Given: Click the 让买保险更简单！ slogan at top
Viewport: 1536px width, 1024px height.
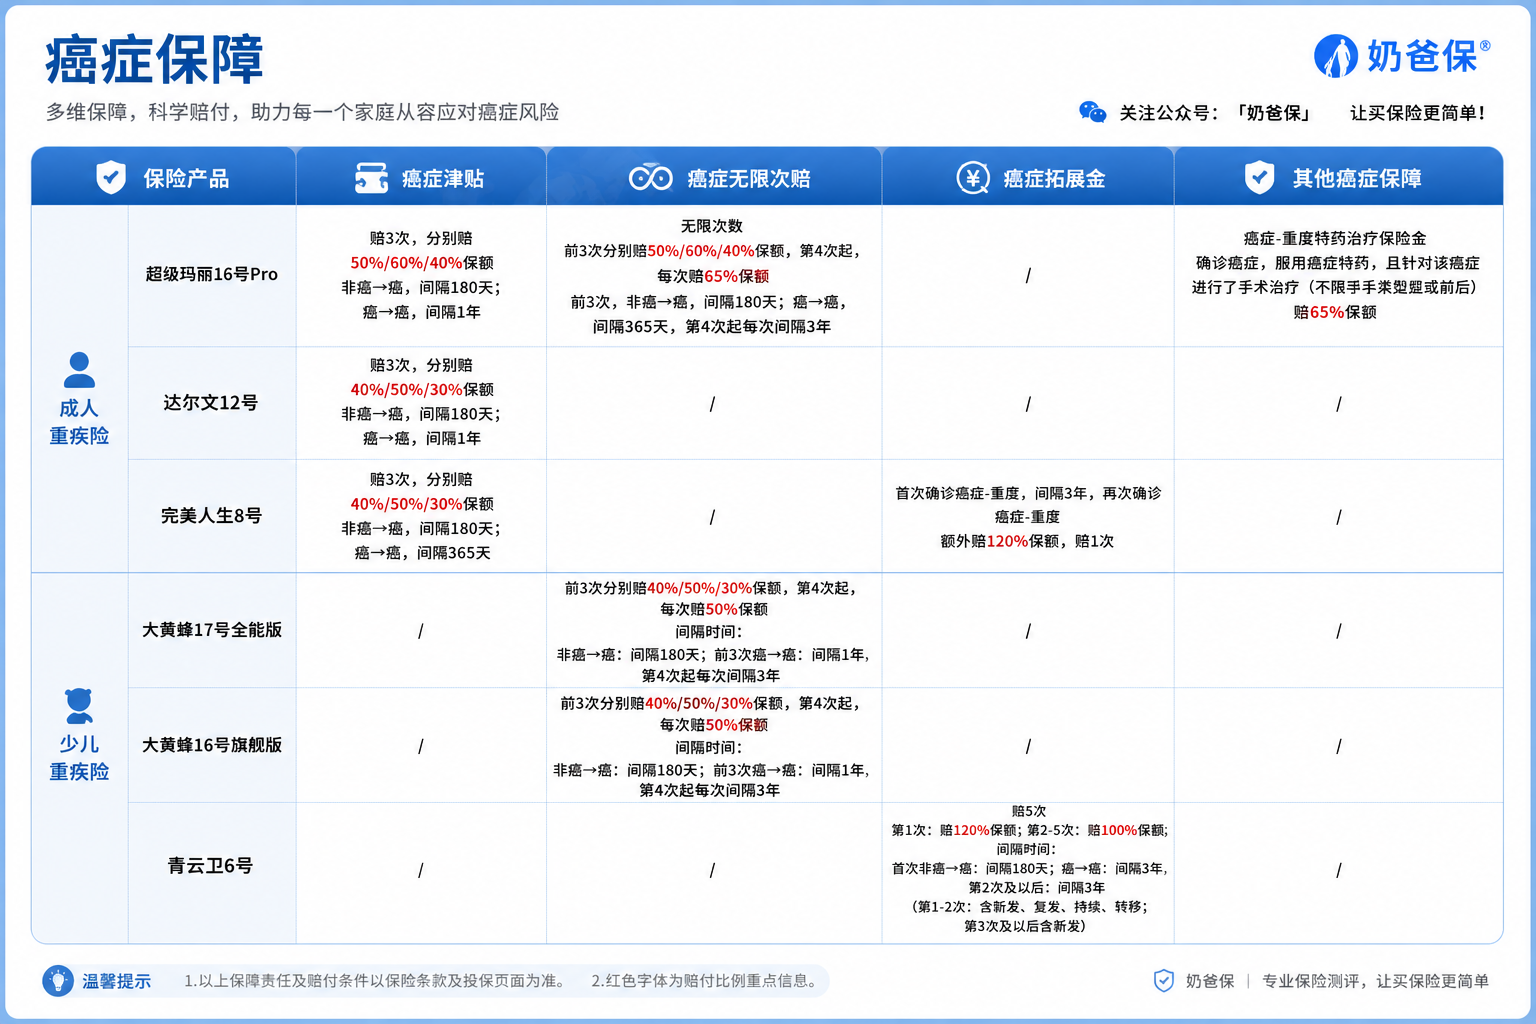Looking at the screenshot, I should [1418, 113].
